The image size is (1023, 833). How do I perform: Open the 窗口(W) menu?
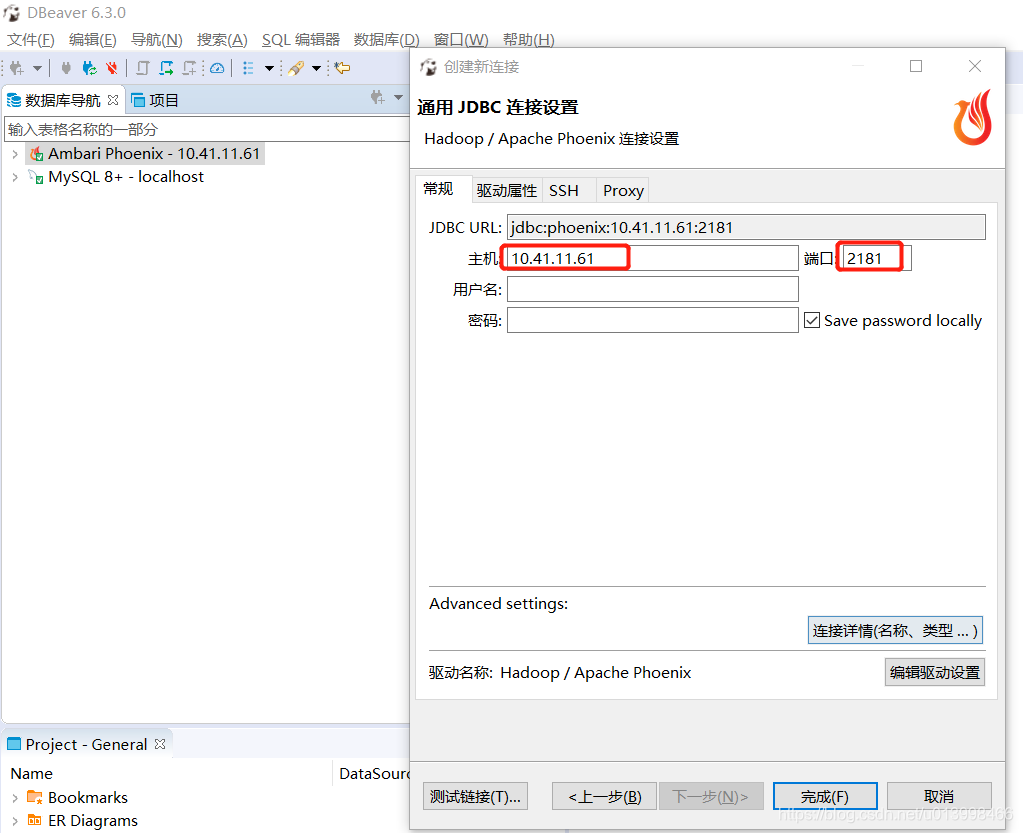point(461,40)
